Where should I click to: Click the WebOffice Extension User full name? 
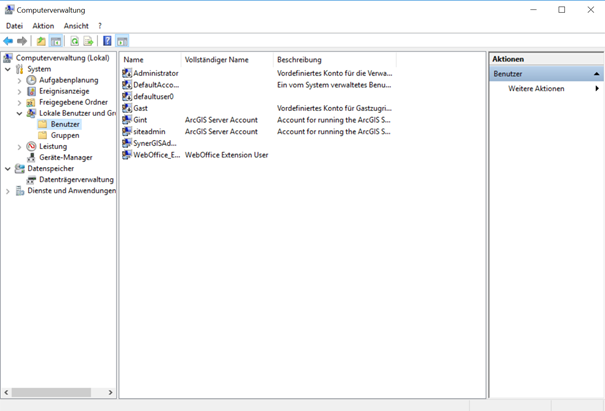pyautogui.click(x=226, y=155)
